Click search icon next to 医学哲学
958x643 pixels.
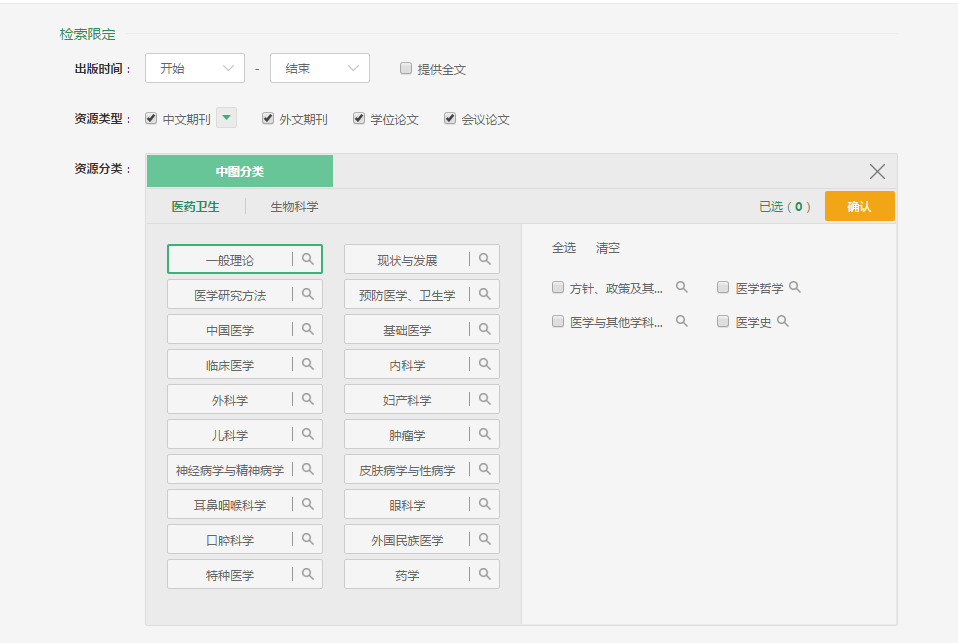pyautogui.click(x=795, y=287)
